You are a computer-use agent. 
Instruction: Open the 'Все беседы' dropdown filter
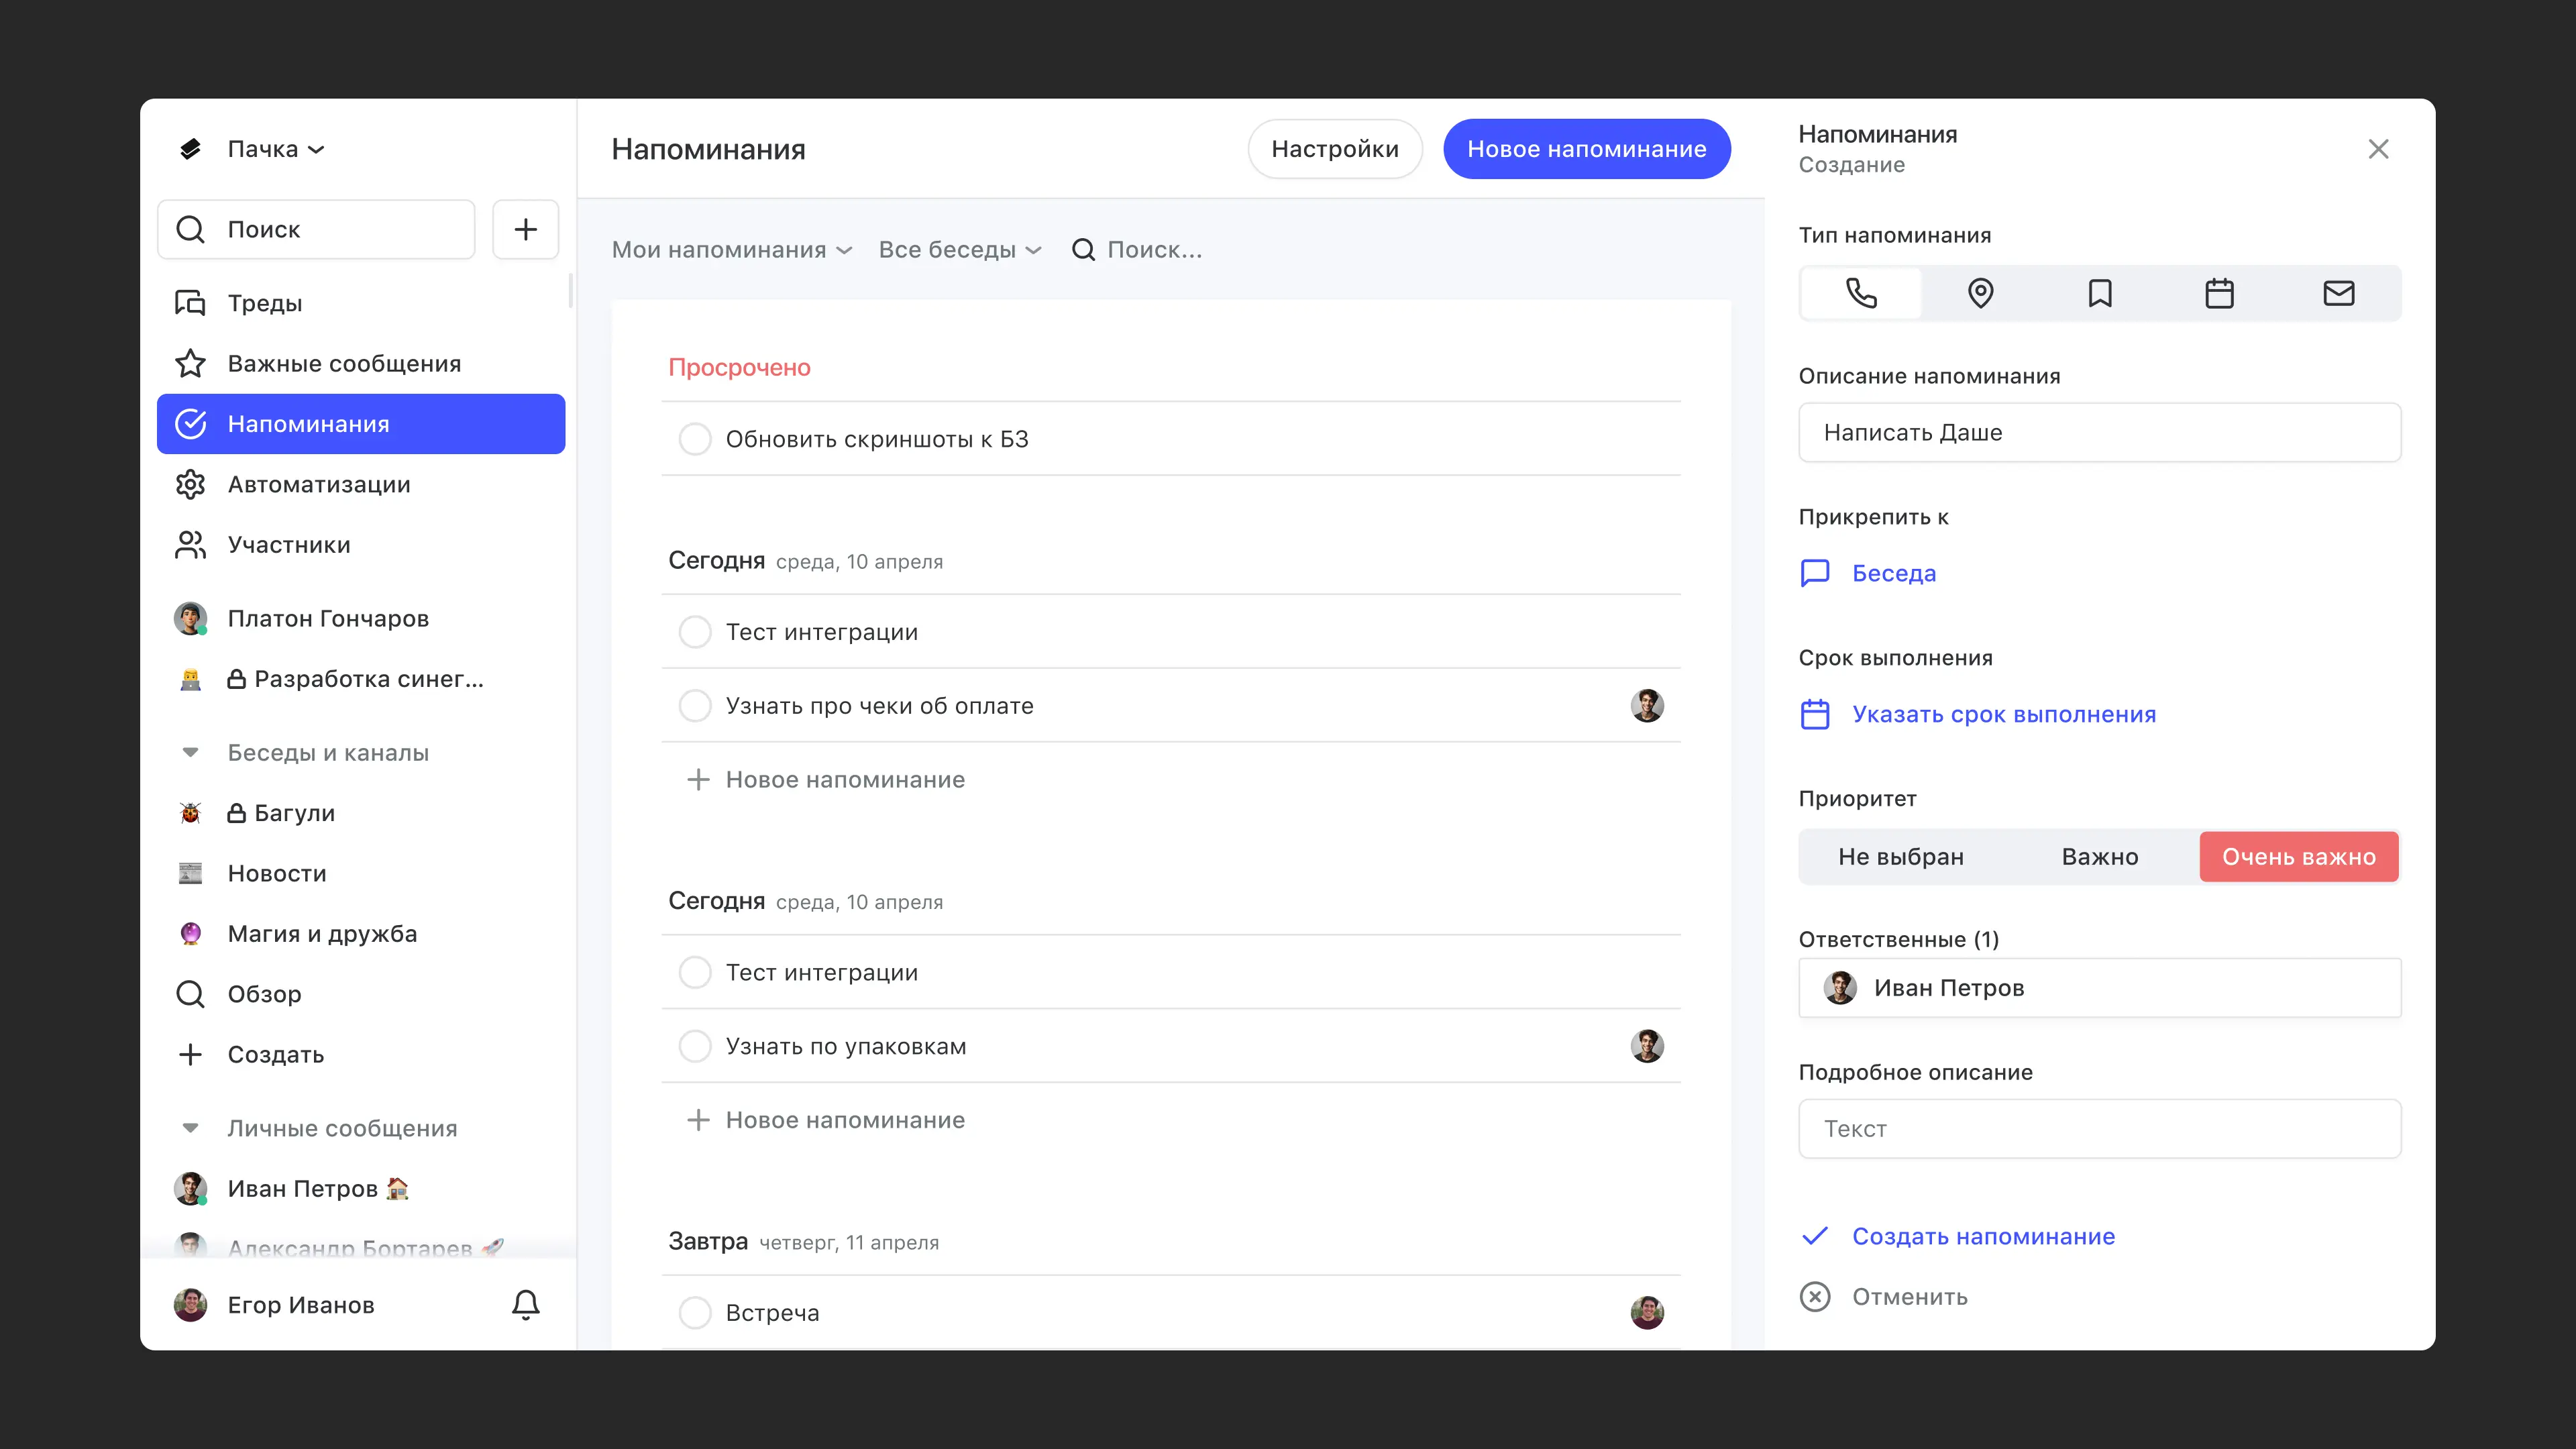pos(959,250)
